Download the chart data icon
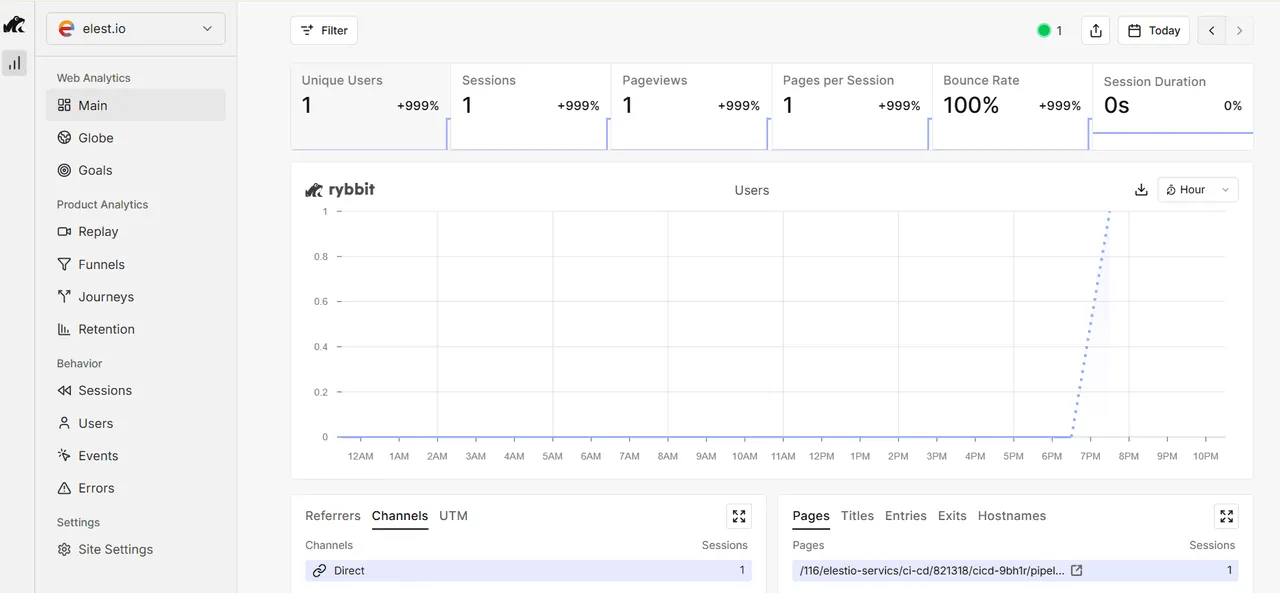The height and width of the screenshot is (593, 1280). [1141, 190]
